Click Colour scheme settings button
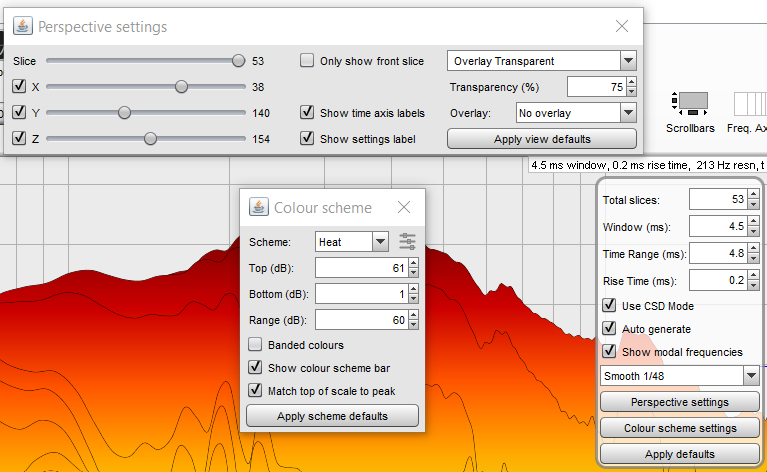767x472 pixels. (679, 428)
